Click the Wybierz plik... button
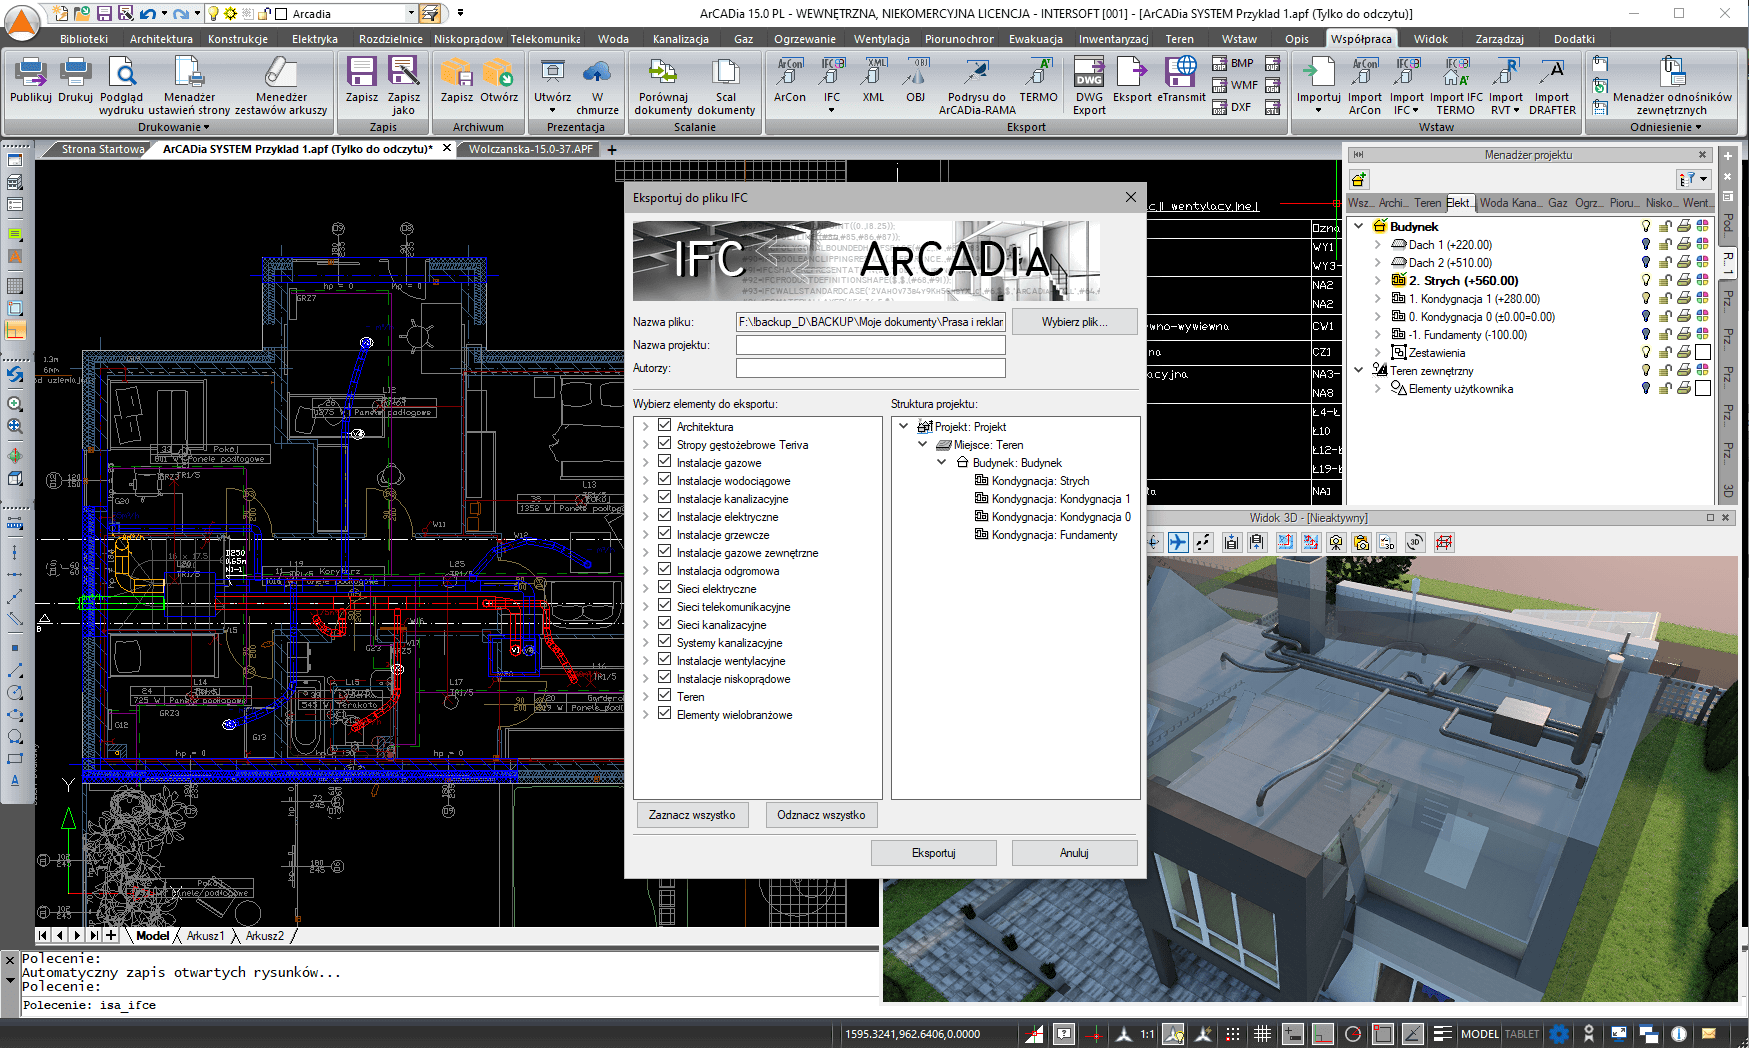The width and height of the screenshot is (1749, 1048). pyautogui.click(x=1074, y=322)
